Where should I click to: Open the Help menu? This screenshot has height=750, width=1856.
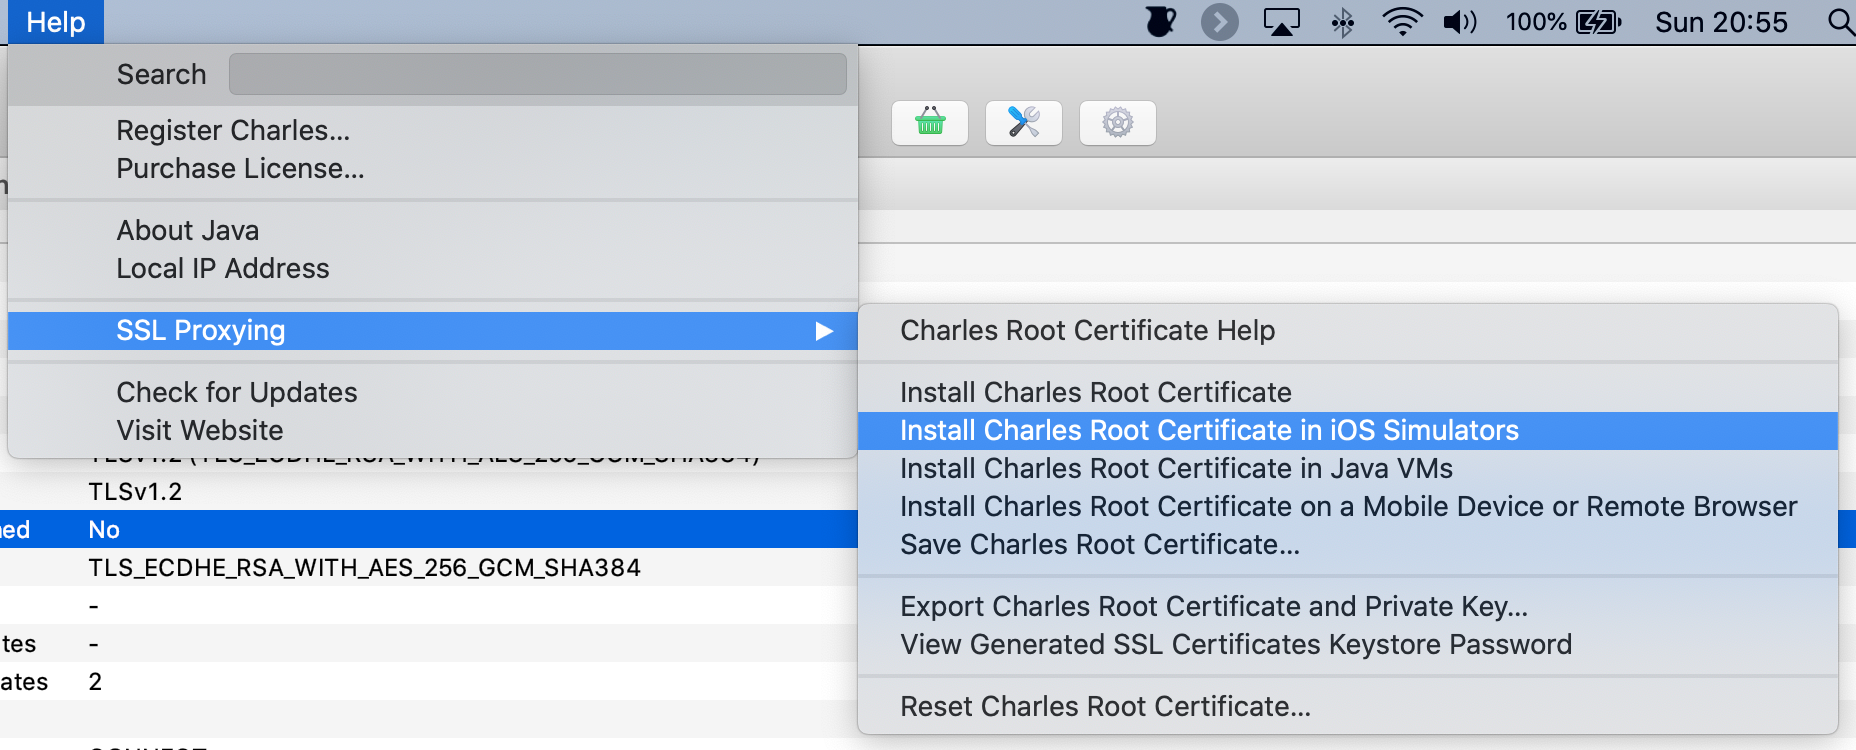(56, 22)
